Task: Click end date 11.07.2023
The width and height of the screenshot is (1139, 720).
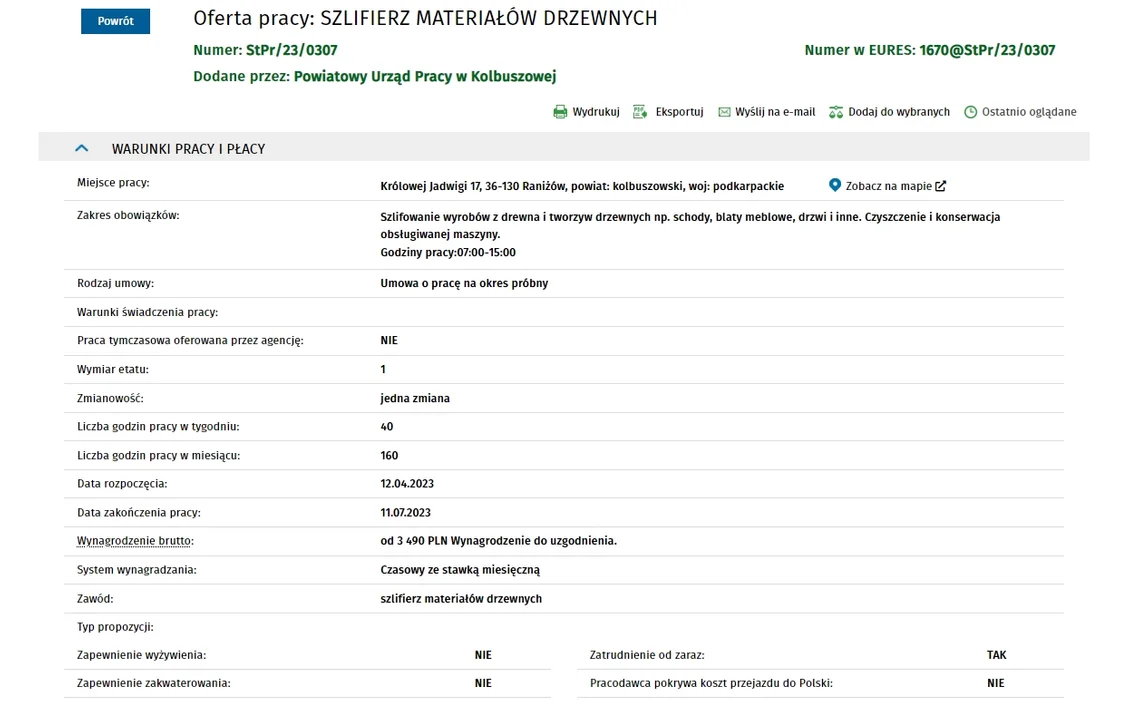Action: tap(405, 512)
